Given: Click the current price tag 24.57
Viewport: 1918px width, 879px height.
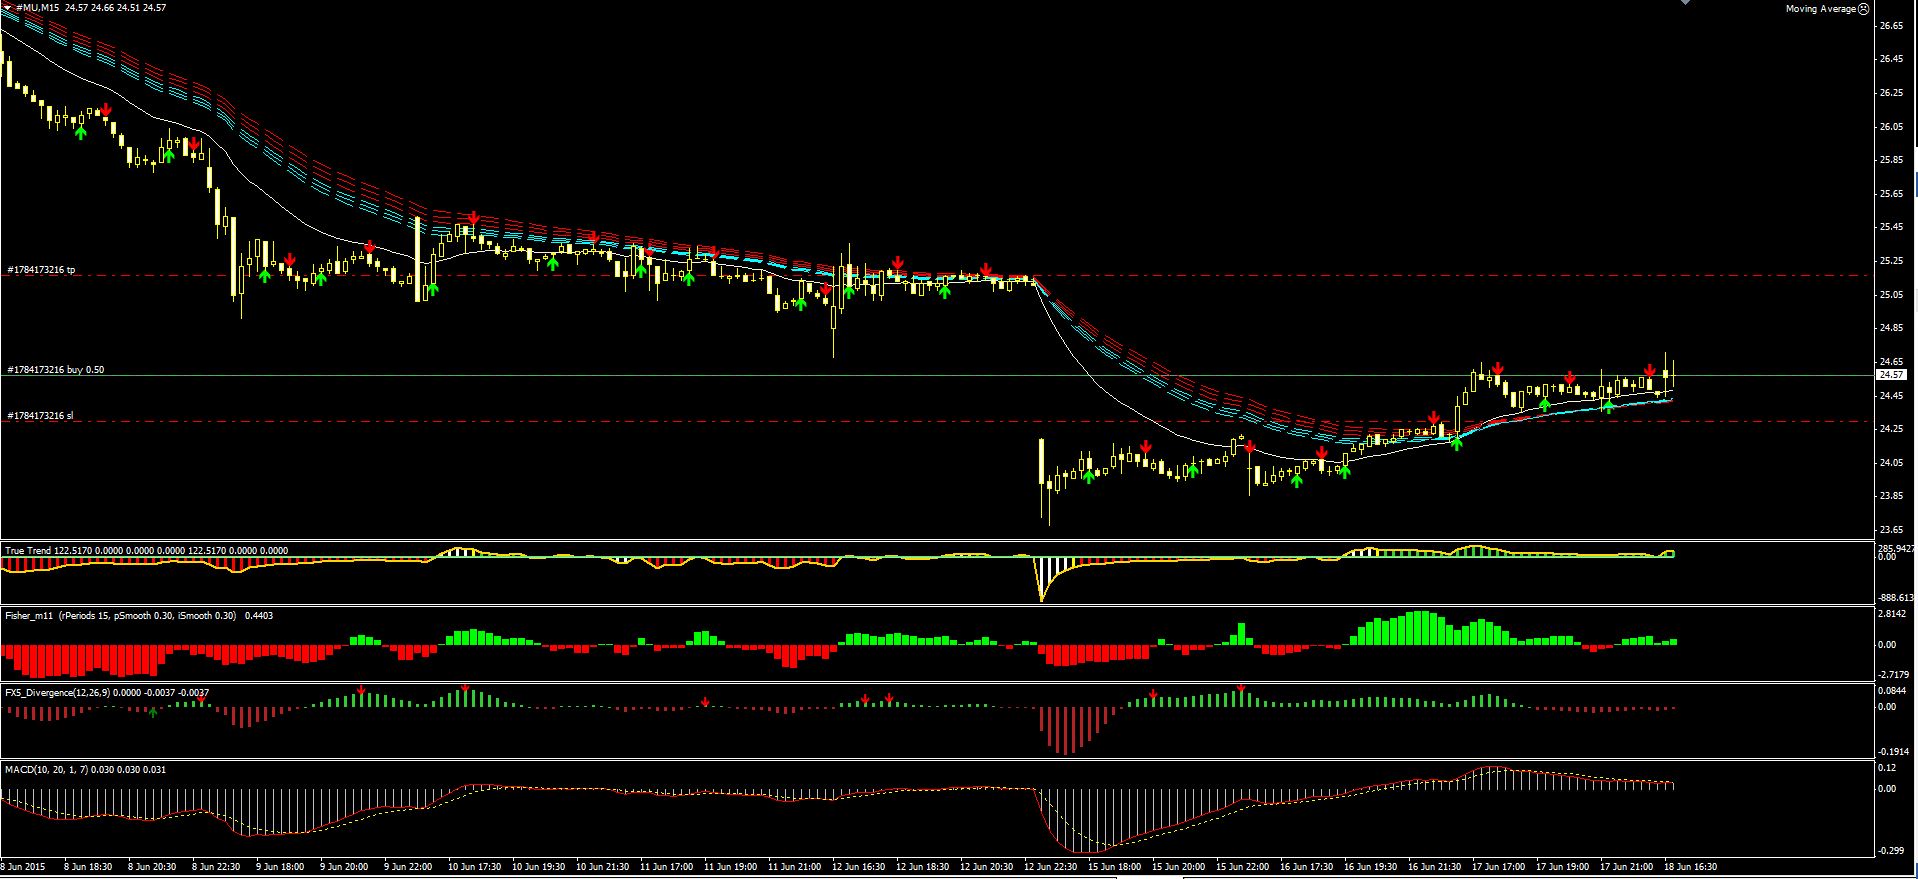Looking at the screenshot, I should point(1890,374).
